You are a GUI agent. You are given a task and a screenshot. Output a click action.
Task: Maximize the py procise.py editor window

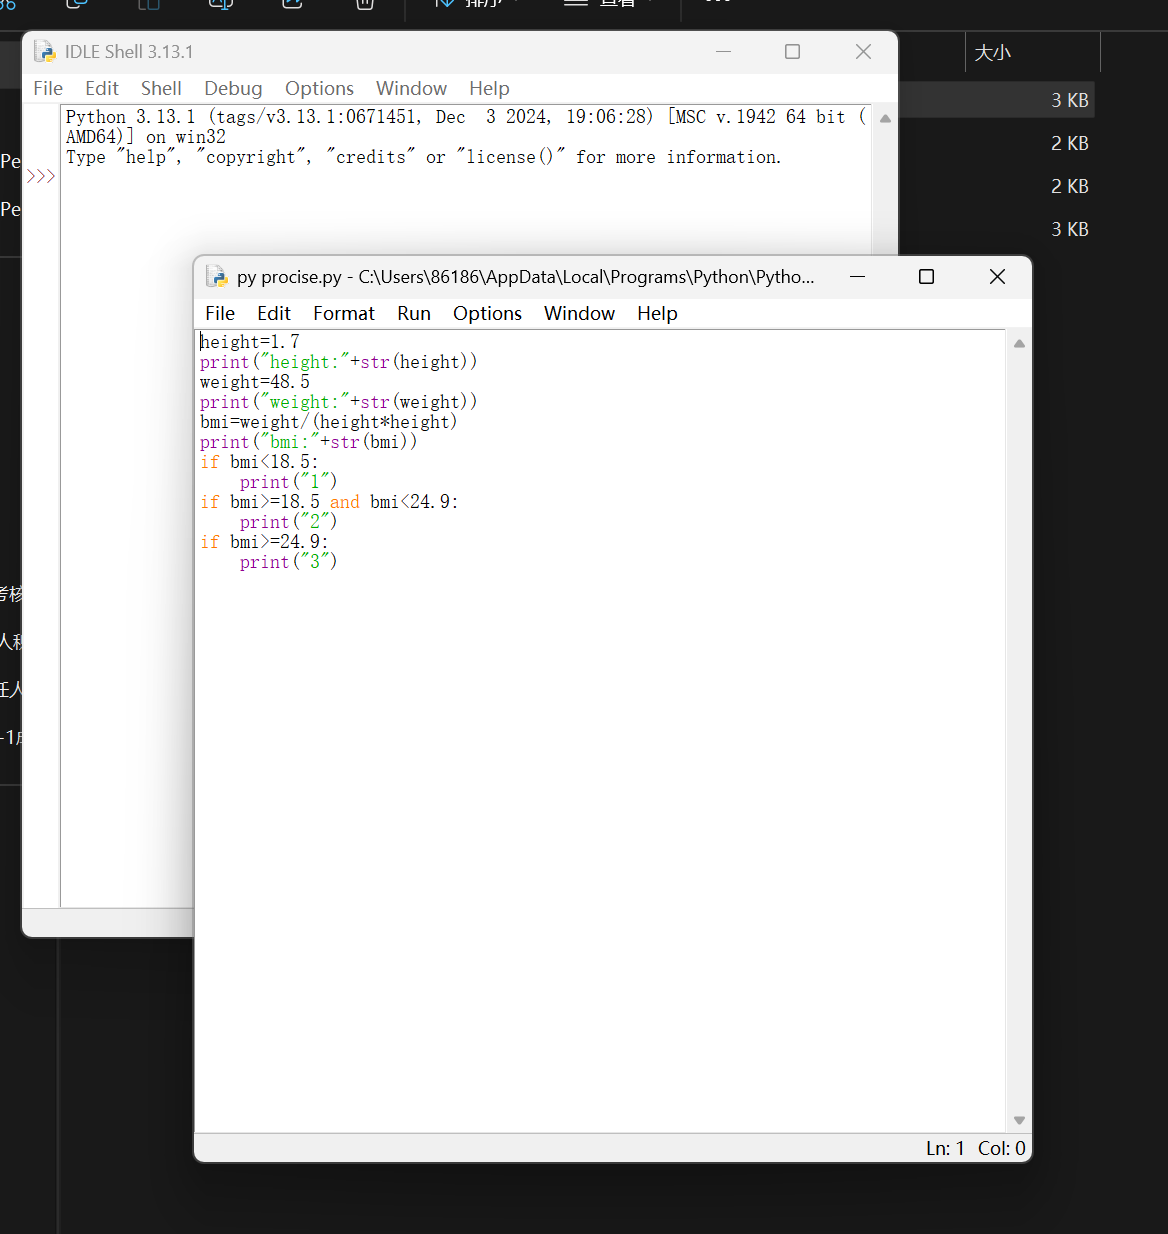tap(926, 276)
